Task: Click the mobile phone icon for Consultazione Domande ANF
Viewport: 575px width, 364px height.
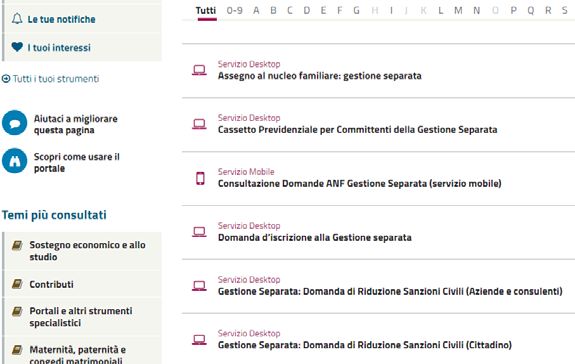Action: pyautogui.click(x=200, y=178)
